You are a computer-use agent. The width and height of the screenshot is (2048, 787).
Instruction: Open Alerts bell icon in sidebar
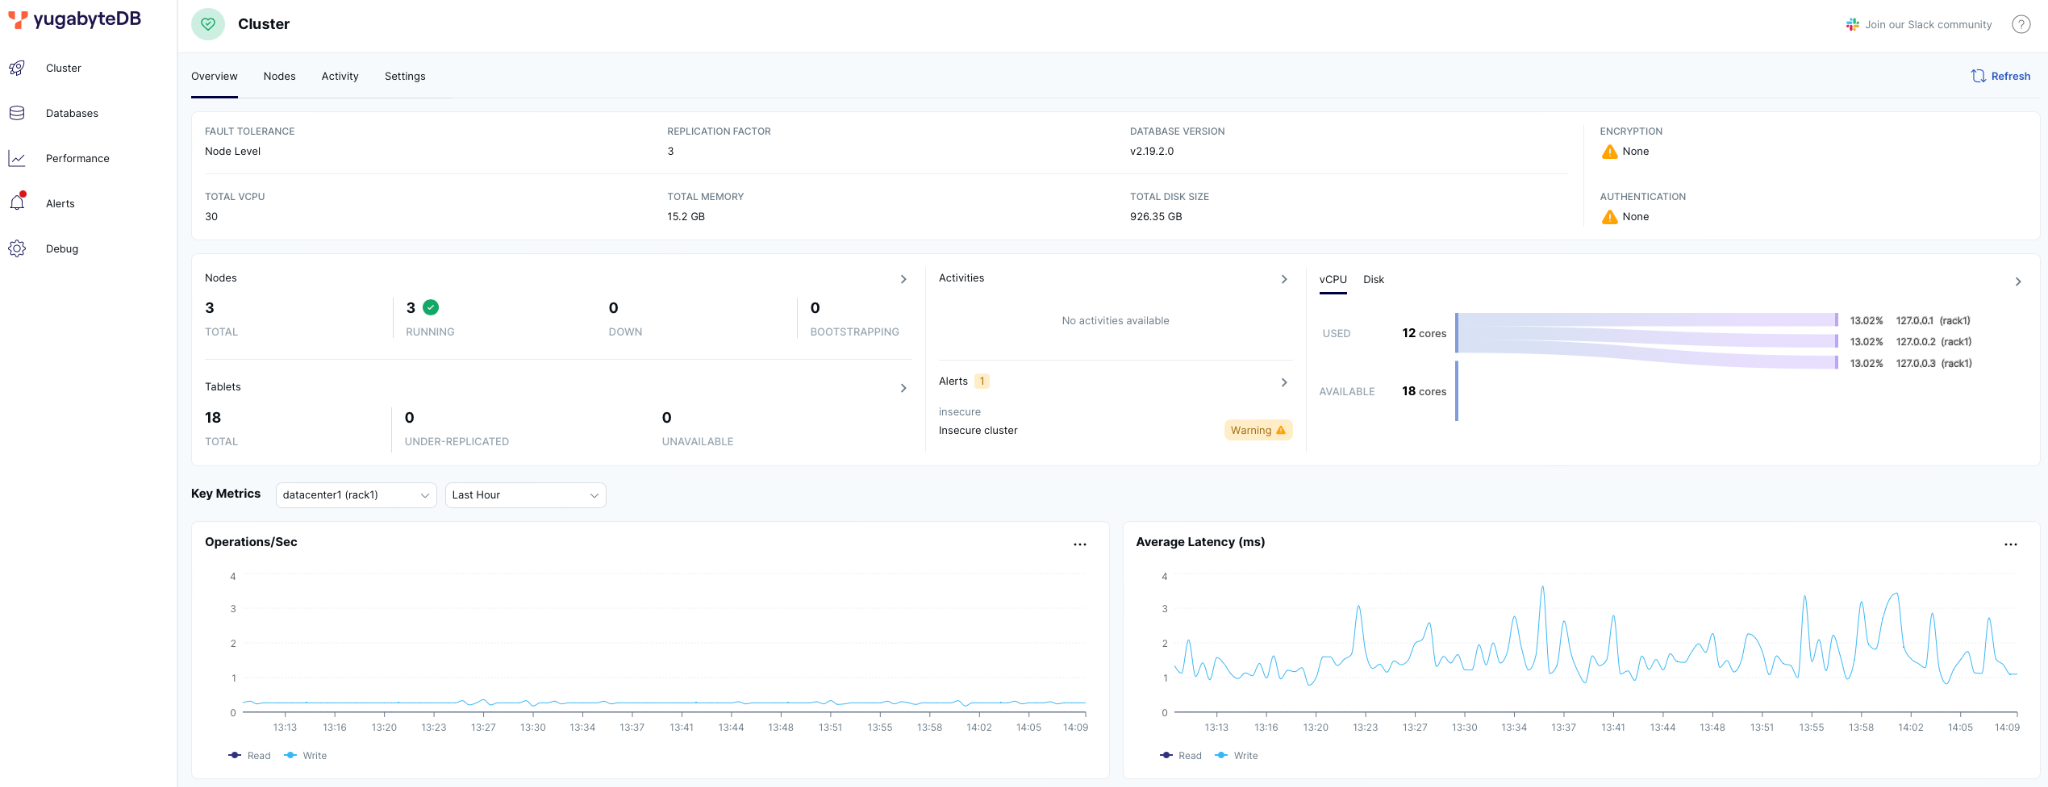(17, 203)
